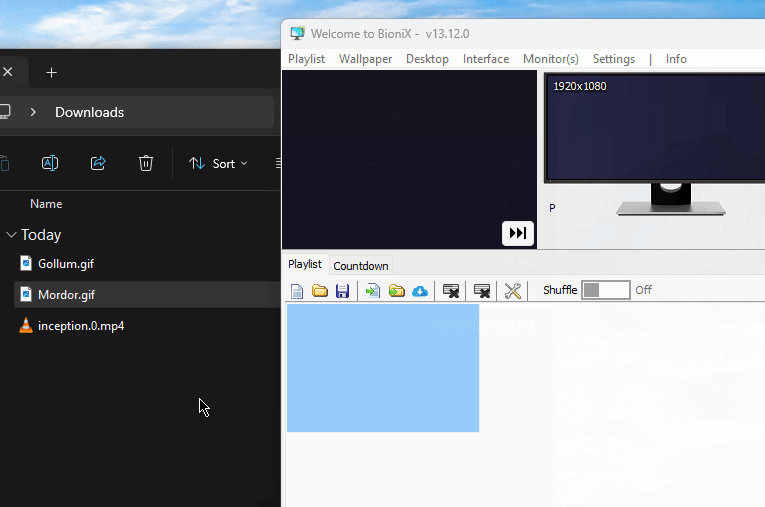Click the 1920x1080 monitor preview
The height and width of the screenshot is (507, 765).
tap(656, 128)
